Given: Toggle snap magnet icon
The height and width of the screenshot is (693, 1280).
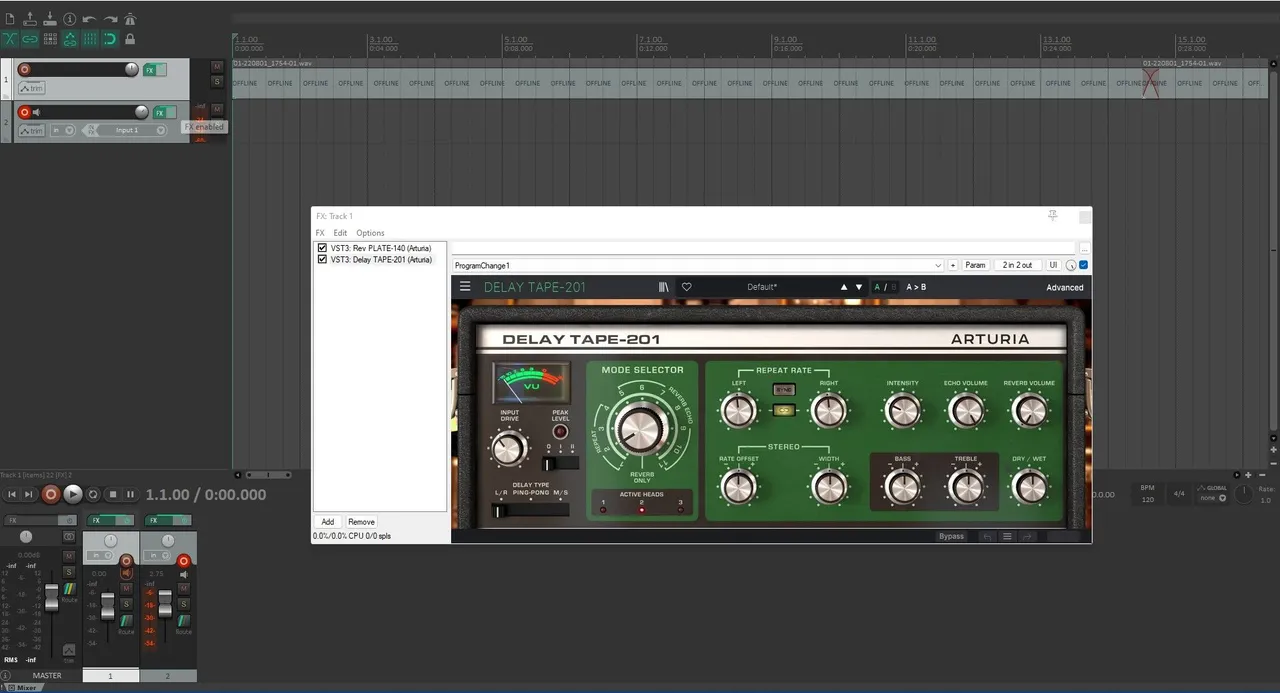Looking at the screenshot, I should [110, 39].
